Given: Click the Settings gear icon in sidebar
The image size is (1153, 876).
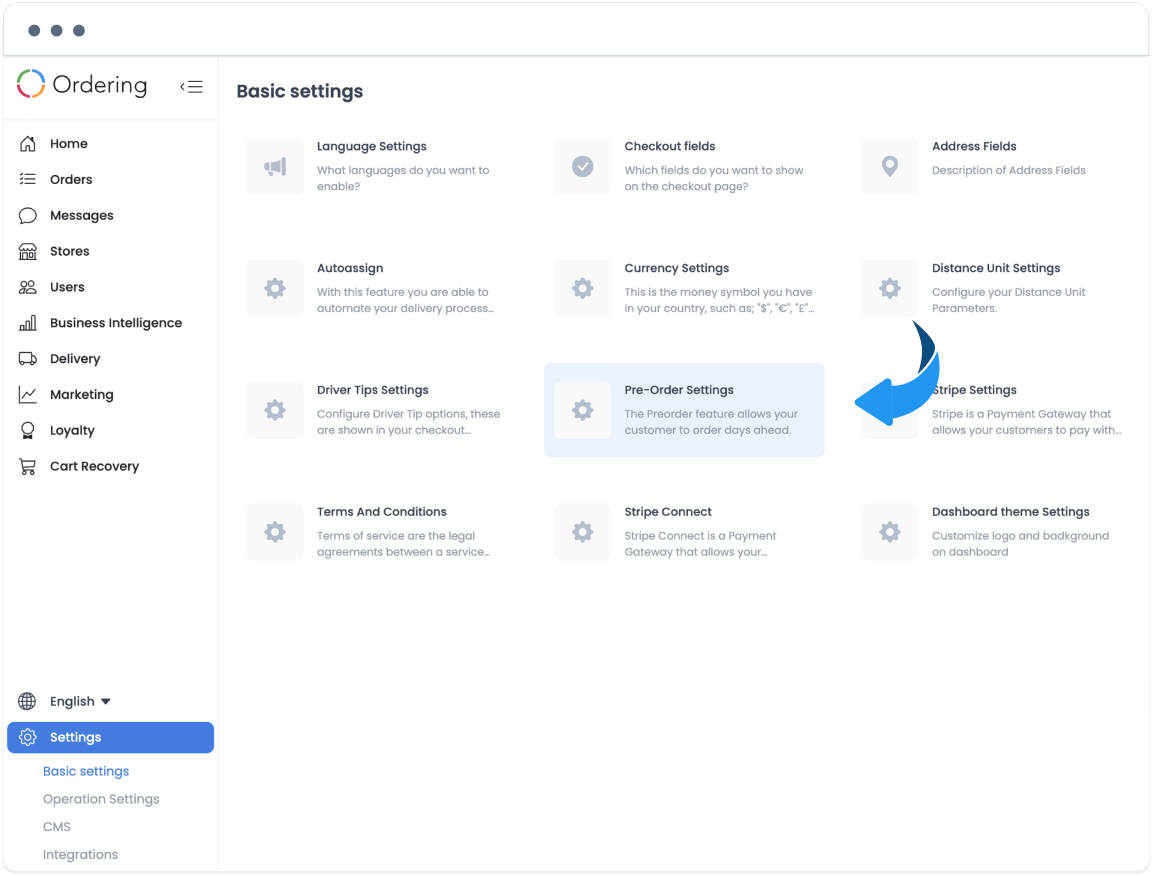Looking at the screenshot, I should (28, 737).
